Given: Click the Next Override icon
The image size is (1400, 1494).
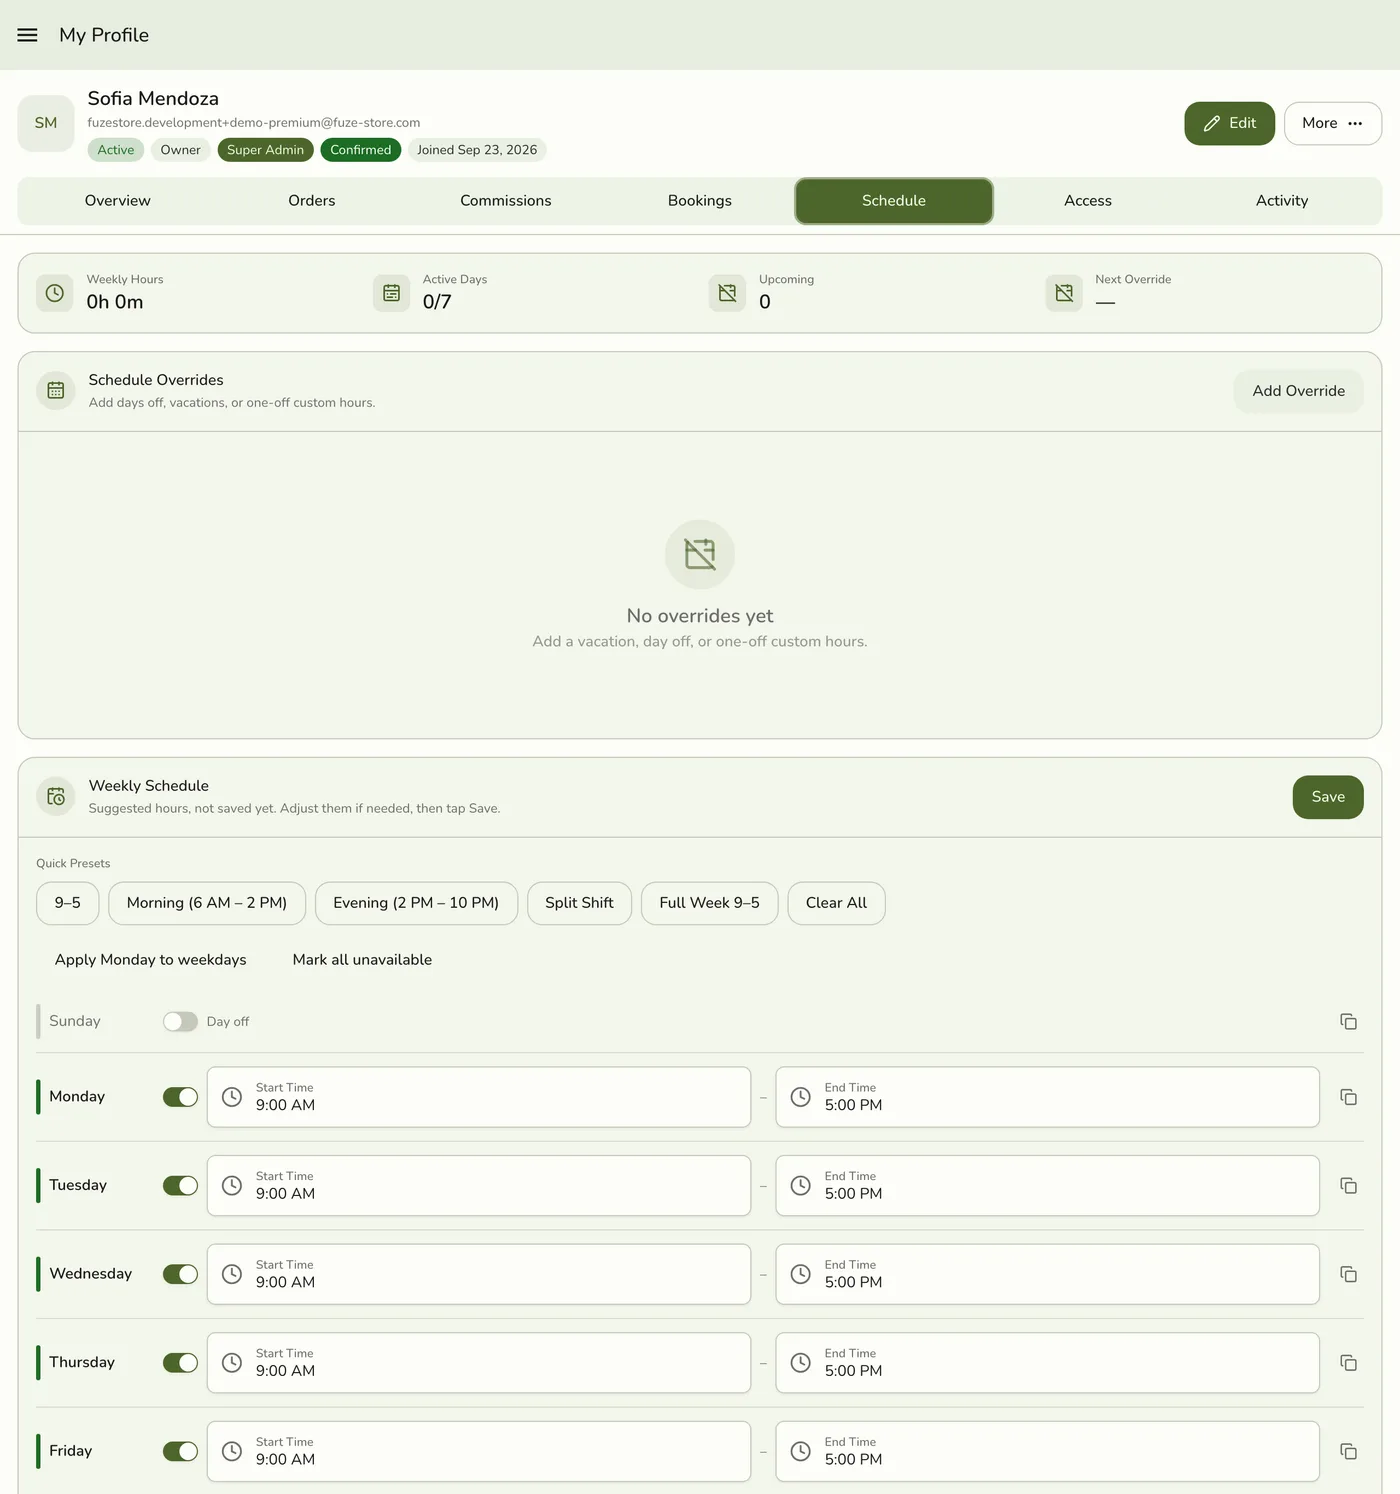Looking at the screenshot, I should [1064, 293].
